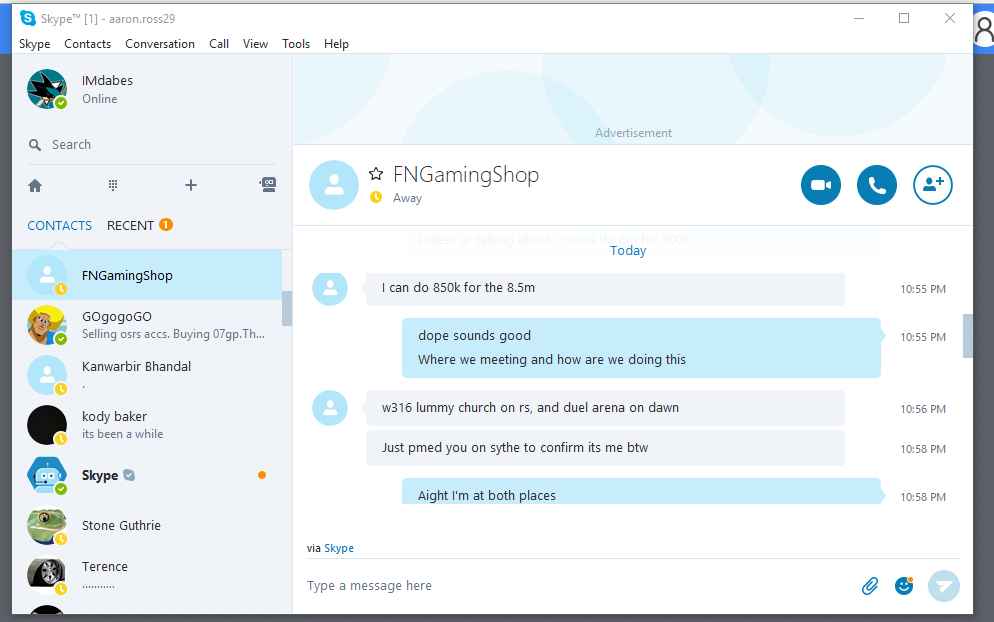Viewport: 994px width, 622px height.
Task: Click the 'Aight I'm at both places' message
Action: tap(641, 492)
